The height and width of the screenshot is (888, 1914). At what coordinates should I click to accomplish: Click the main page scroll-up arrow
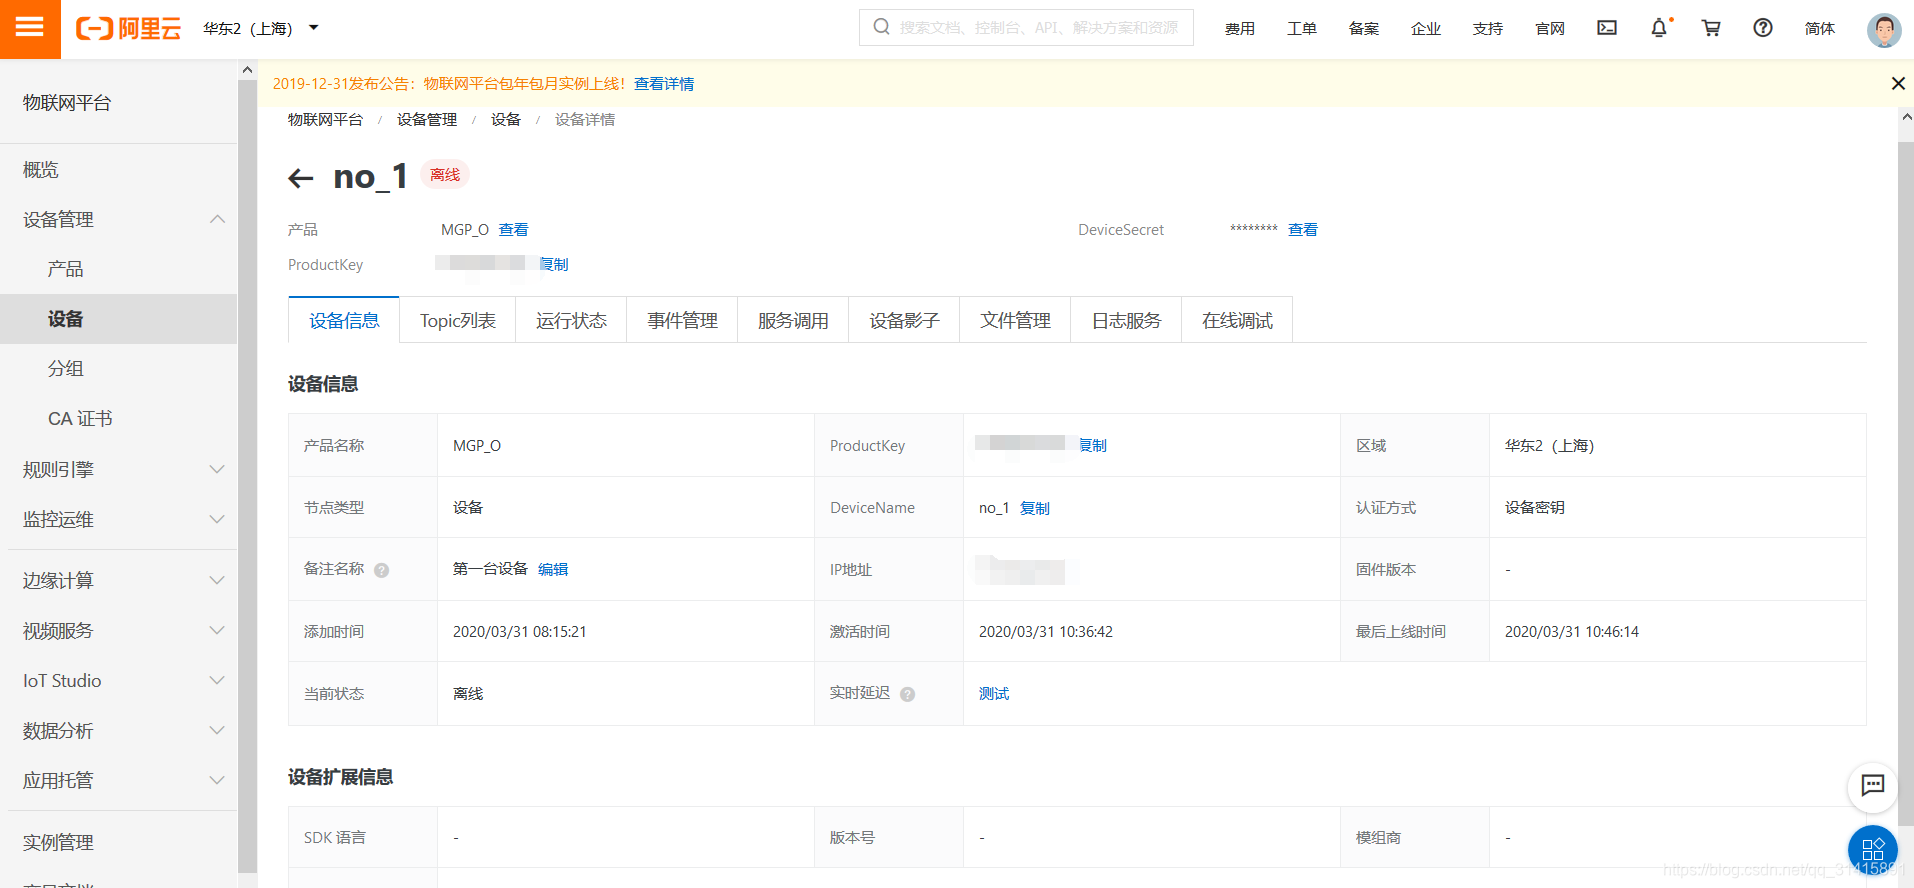(x=1906, y=117)
